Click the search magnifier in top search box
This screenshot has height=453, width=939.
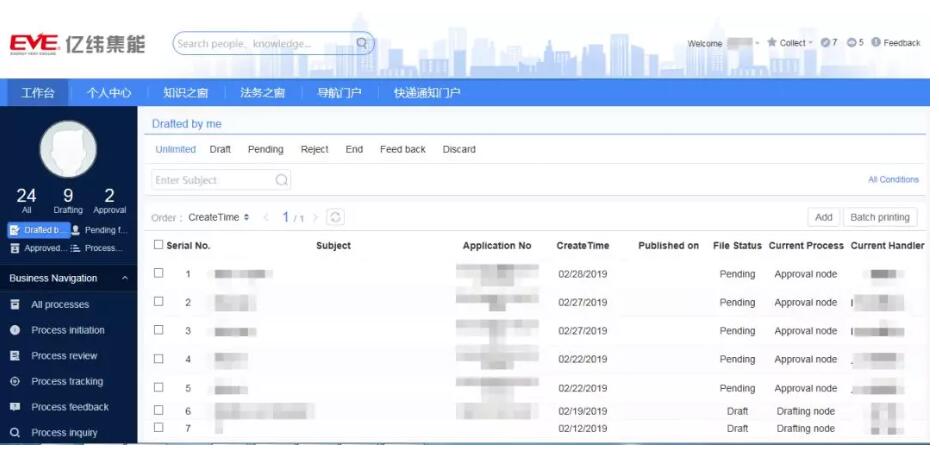click(362, 43)
